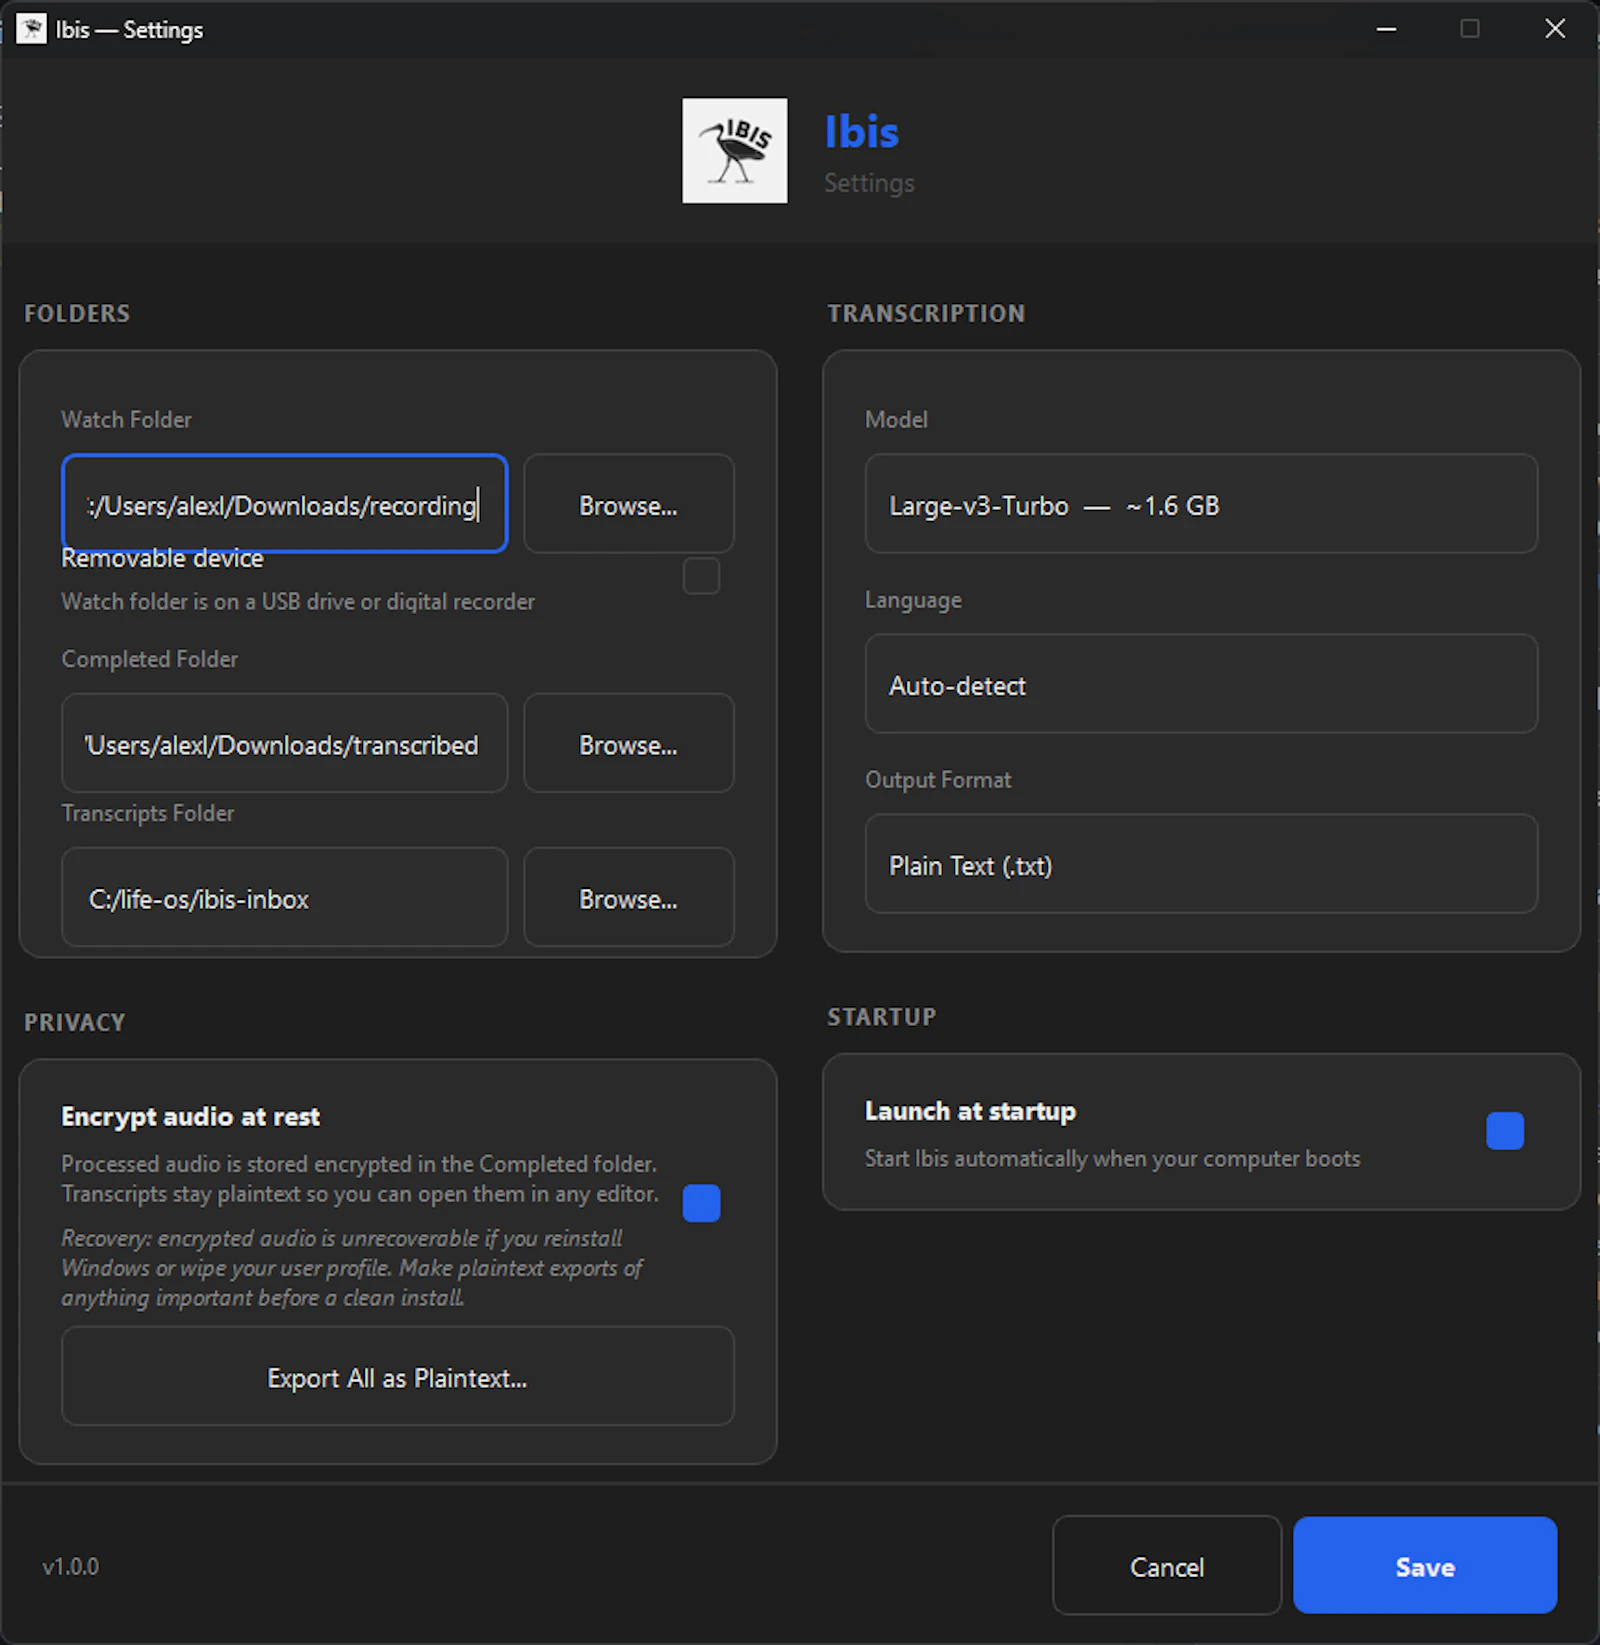Viewport: 1600px width, 1645px height.
Task: Cancel the settings changes
Action: pyautogui.click(x=1167, y=1565)
